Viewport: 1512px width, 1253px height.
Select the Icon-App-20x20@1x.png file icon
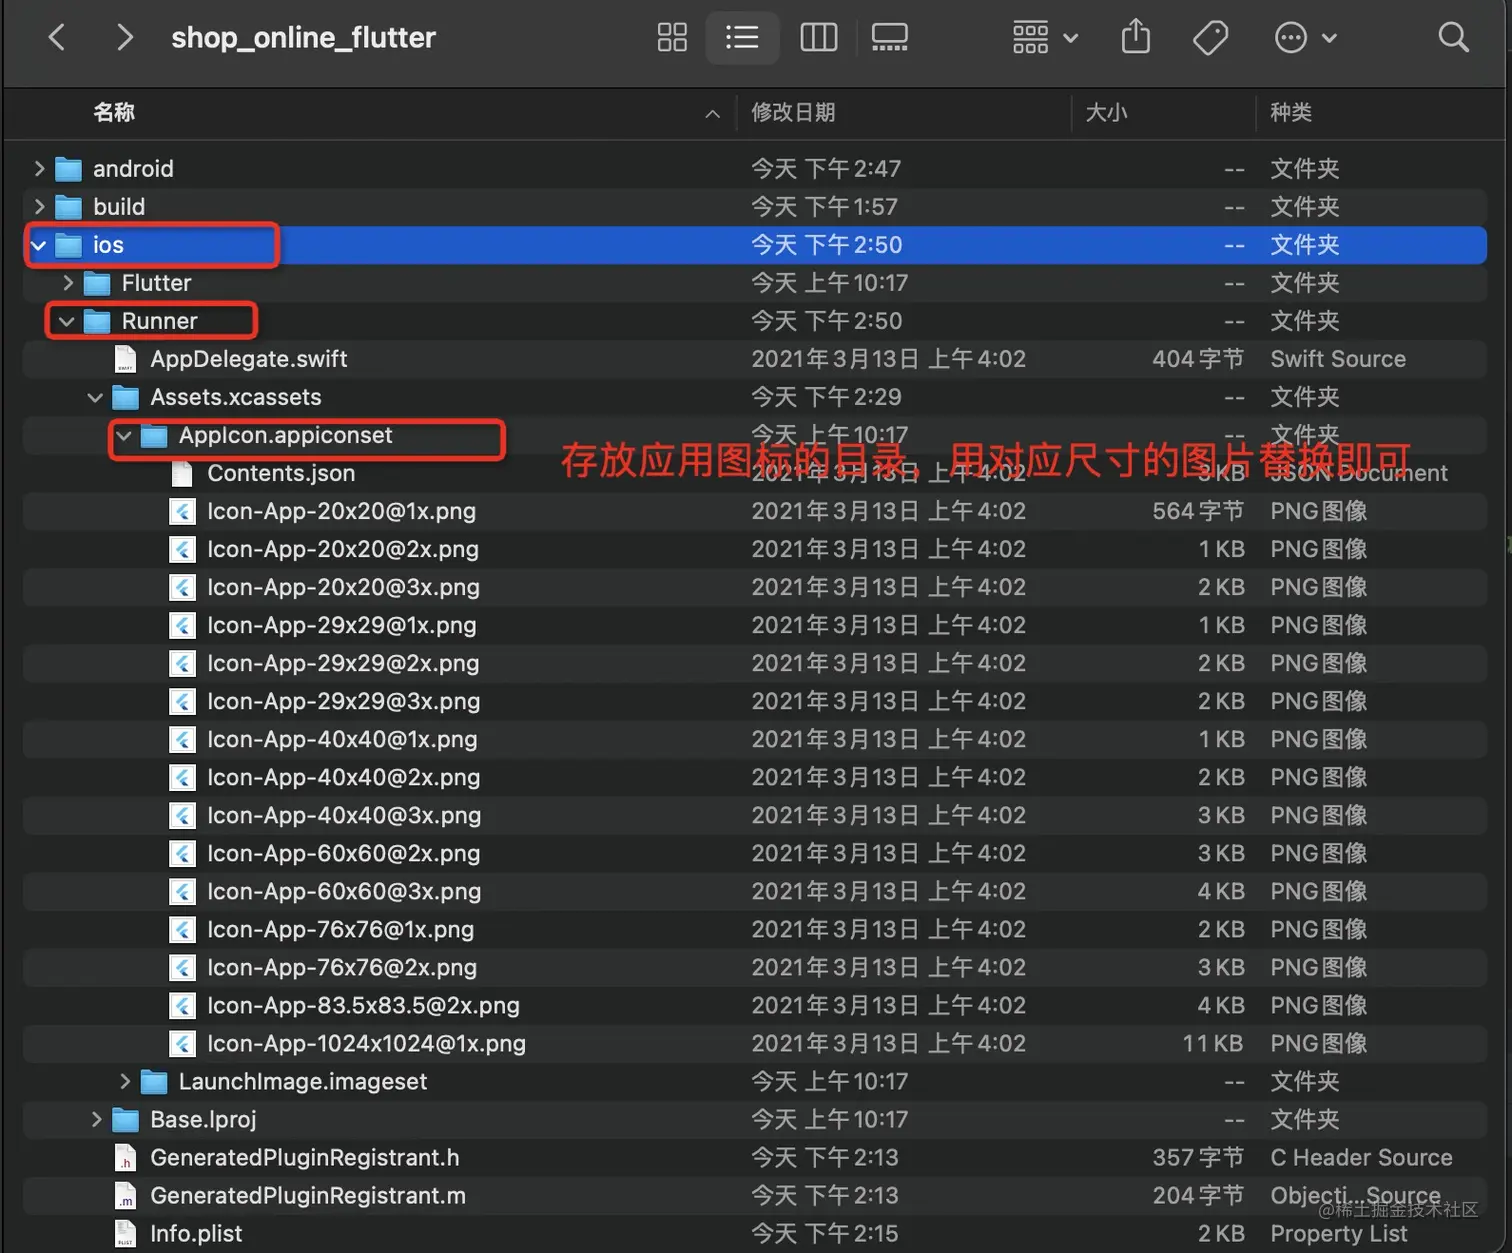[182, 511]
